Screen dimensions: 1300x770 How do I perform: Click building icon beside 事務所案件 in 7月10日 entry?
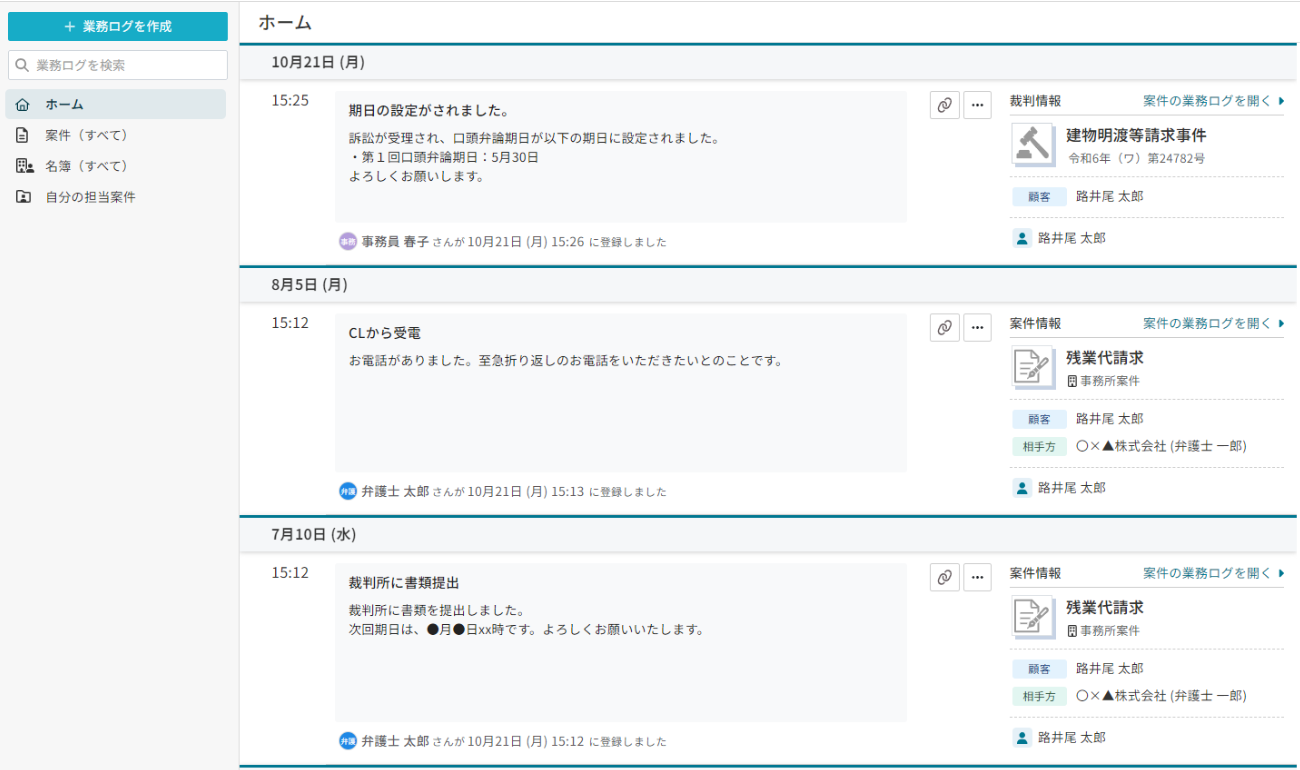tap(1073, 631)
